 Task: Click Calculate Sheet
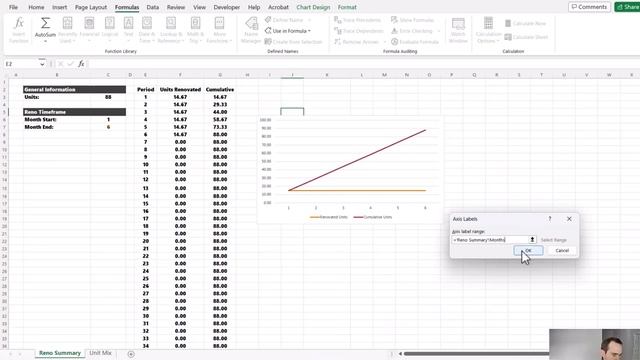pyautogui.click(x=526, y=37)
